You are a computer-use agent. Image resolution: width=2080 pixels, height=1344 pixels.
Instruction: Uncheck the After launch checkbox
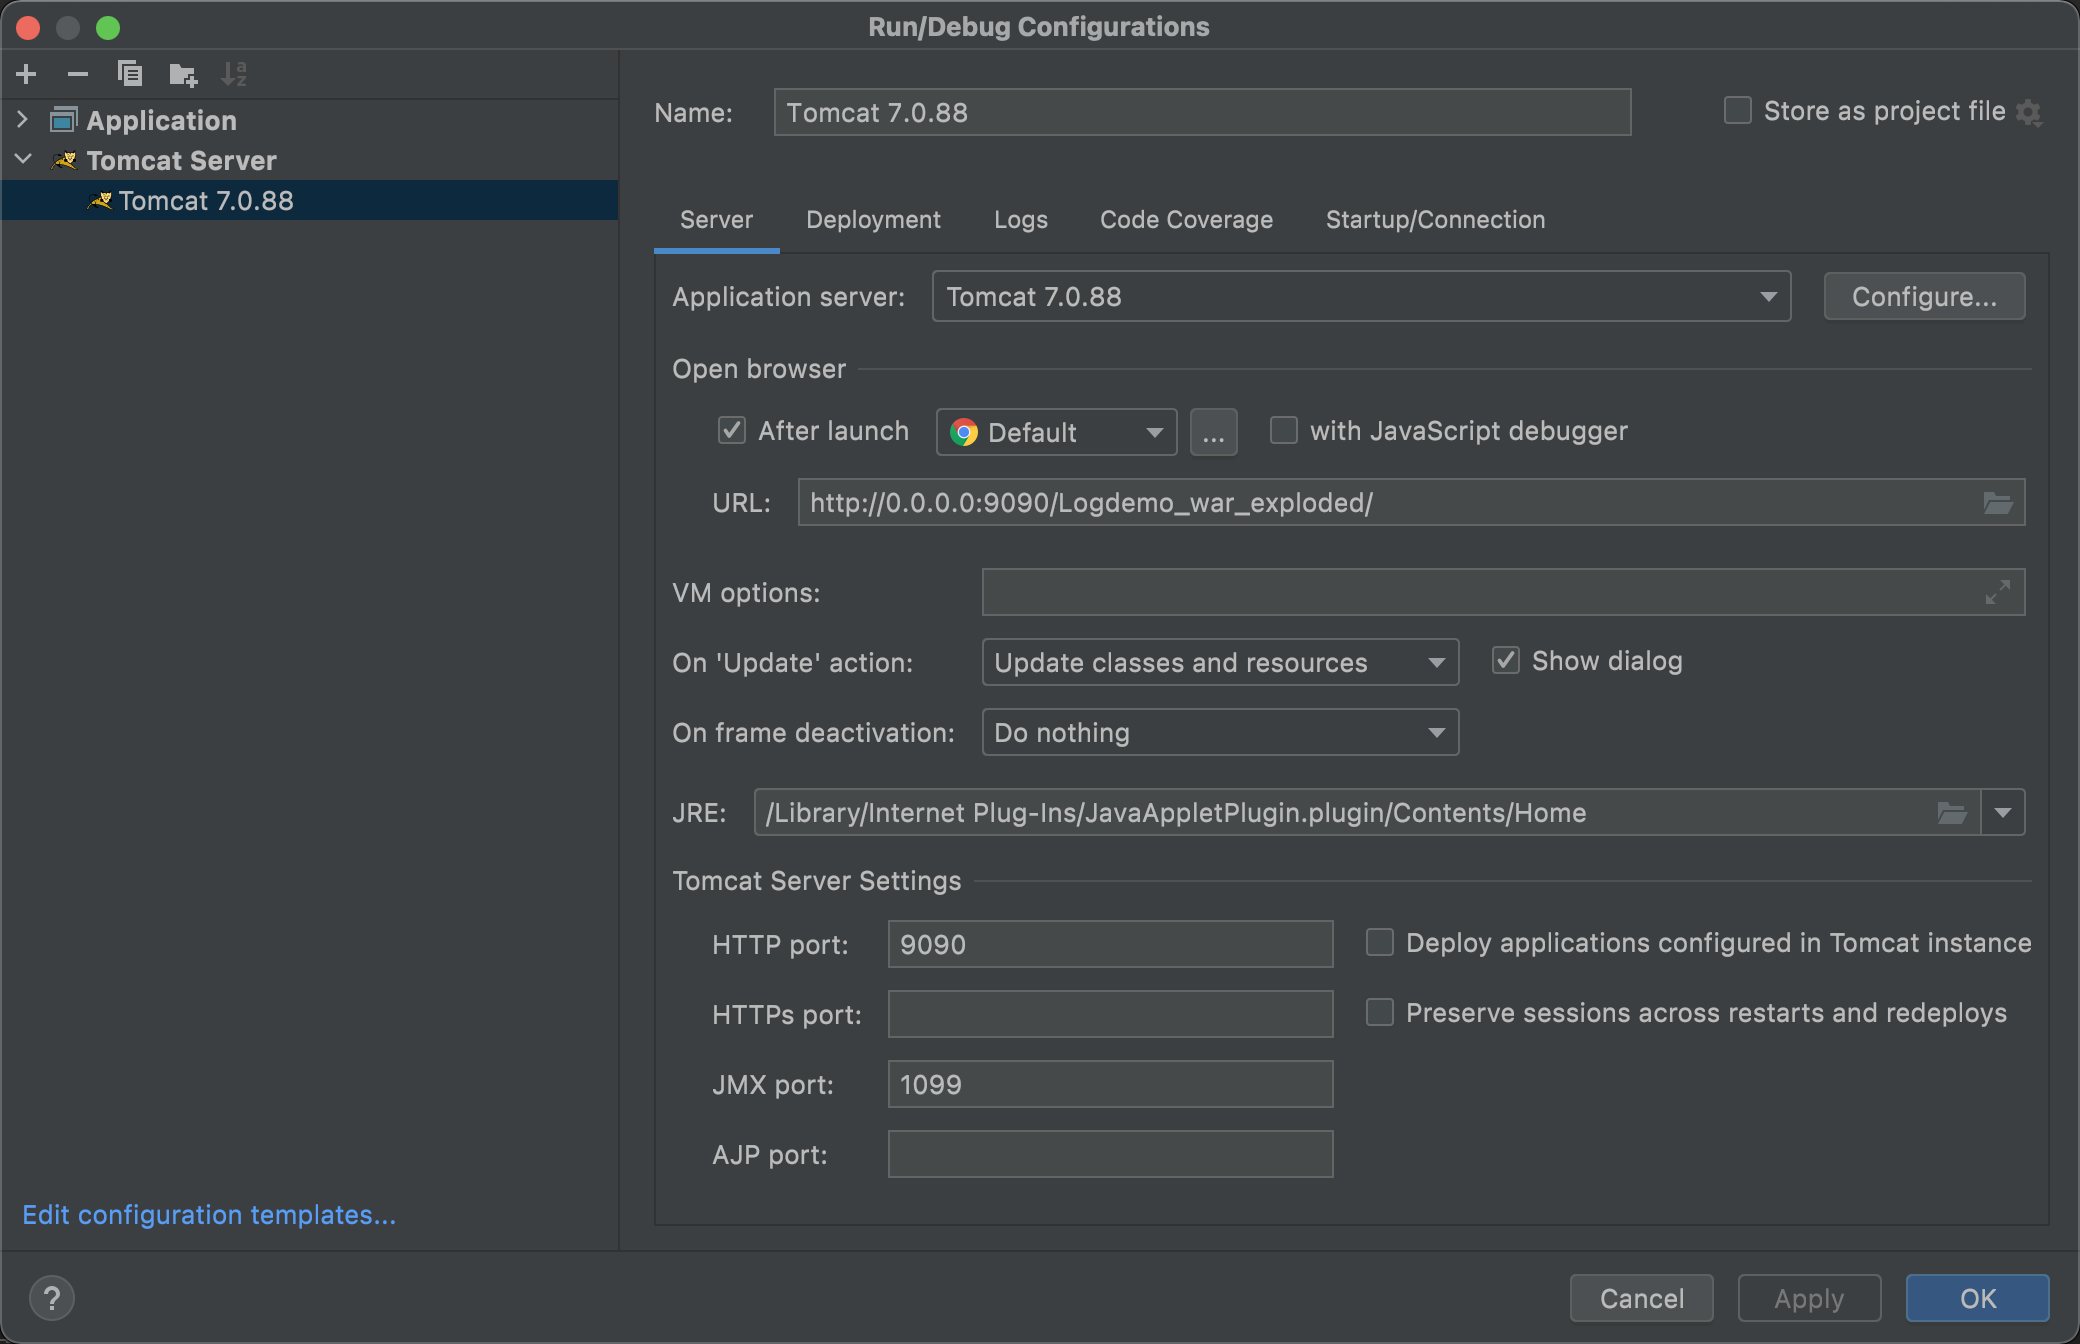coord(732,430)
